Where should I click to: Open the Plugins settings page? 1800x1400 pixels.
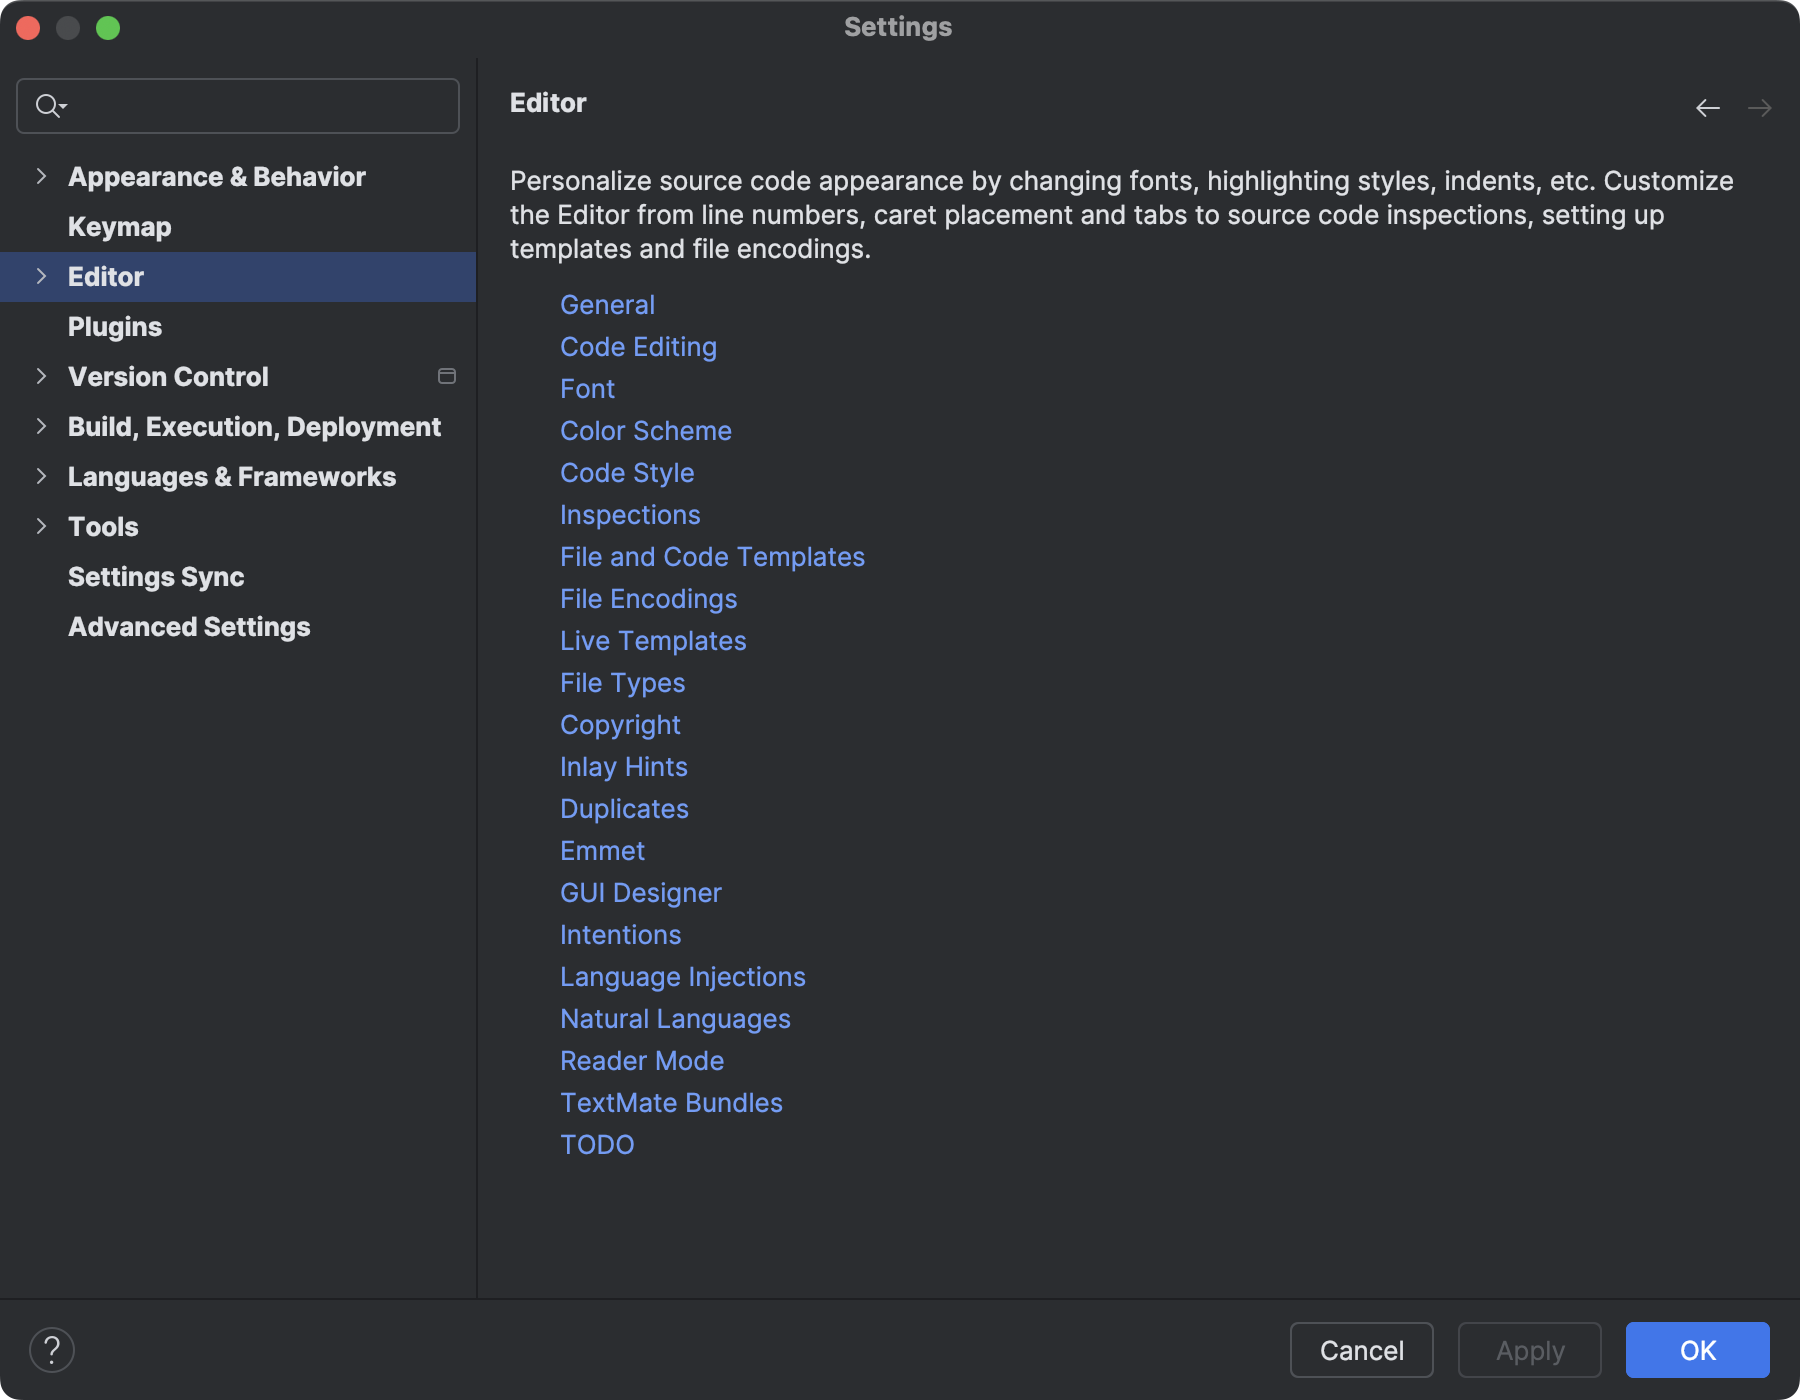(x=114, y=326)
